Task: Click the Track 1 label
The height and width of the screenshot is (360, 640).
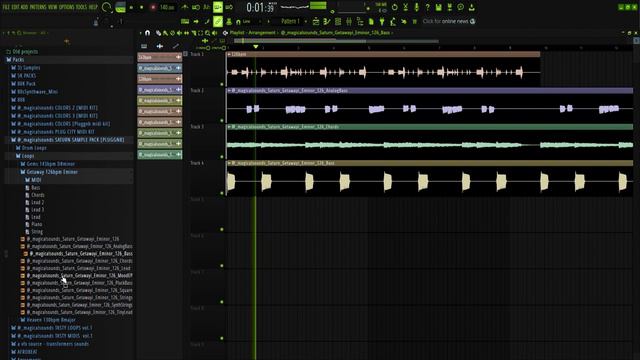Action: tap(196, 54)
